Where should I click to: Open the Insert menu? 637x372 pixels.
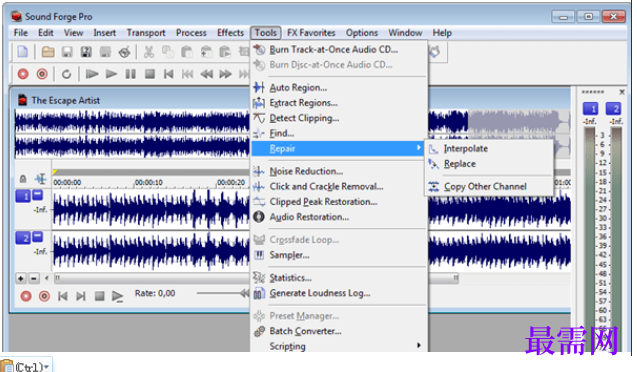pos(104,32)
